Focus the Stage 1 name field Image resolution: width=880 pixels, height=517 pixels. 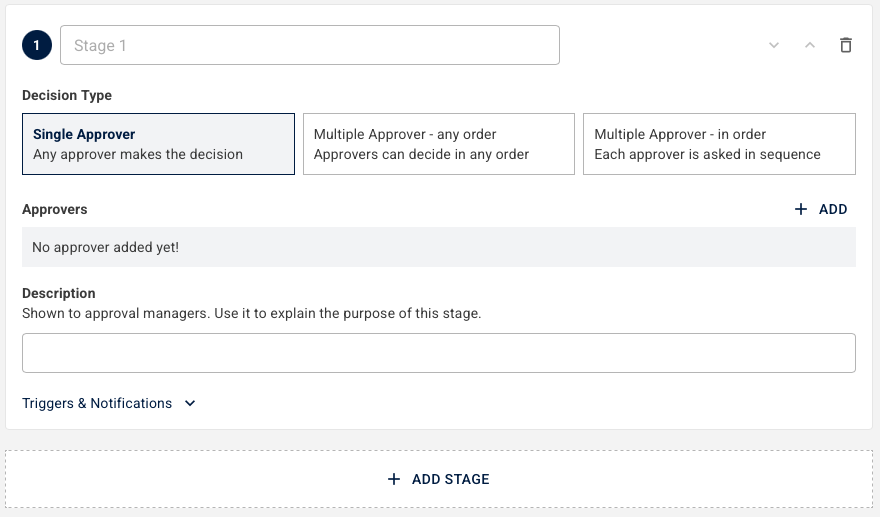click(x=310, y=45)
